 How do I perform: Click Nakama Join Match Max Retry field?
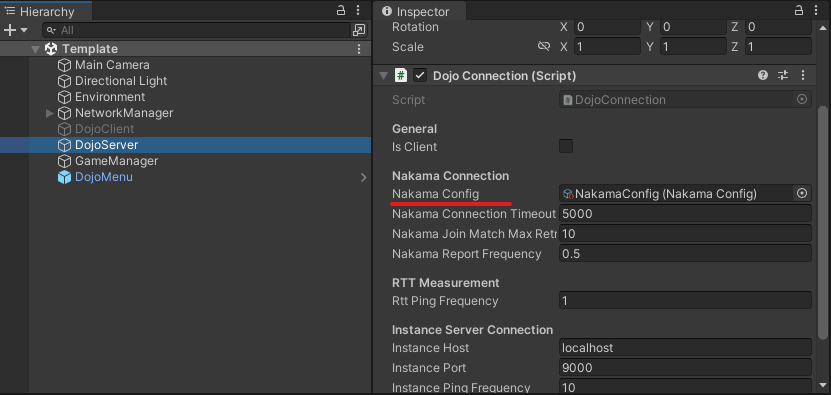pos(685,234)
